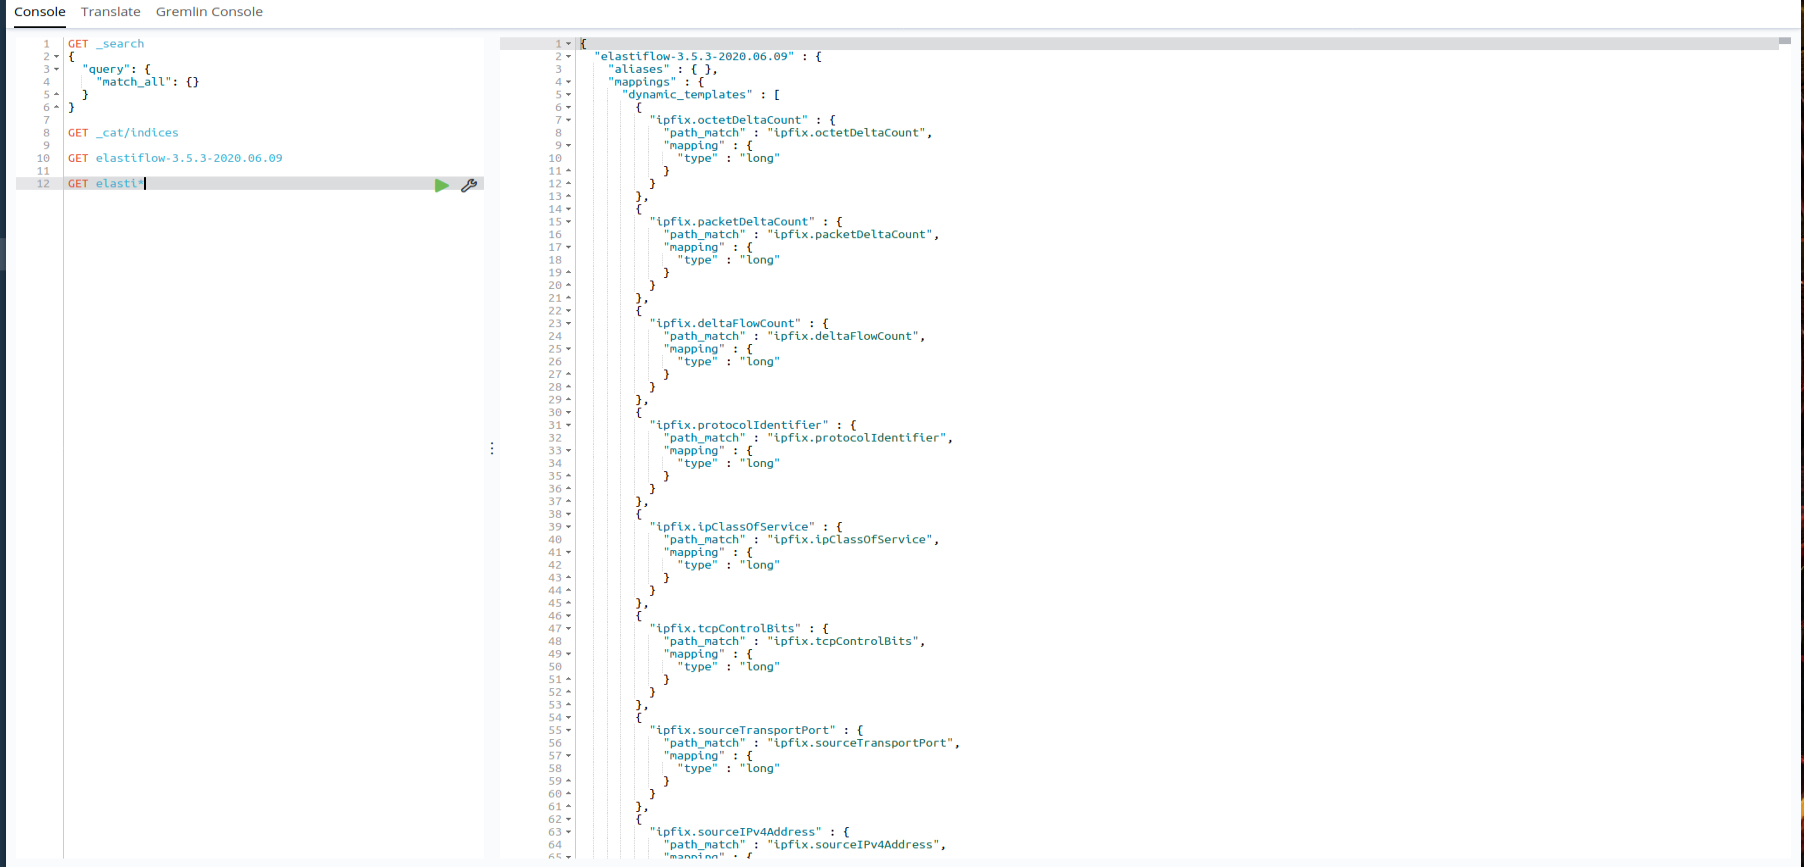The width and height of the screenshot is (1804, 867).
Task: Fold the "ipfix.protocolIdentifier" block
Action: (x=569, y=425)
